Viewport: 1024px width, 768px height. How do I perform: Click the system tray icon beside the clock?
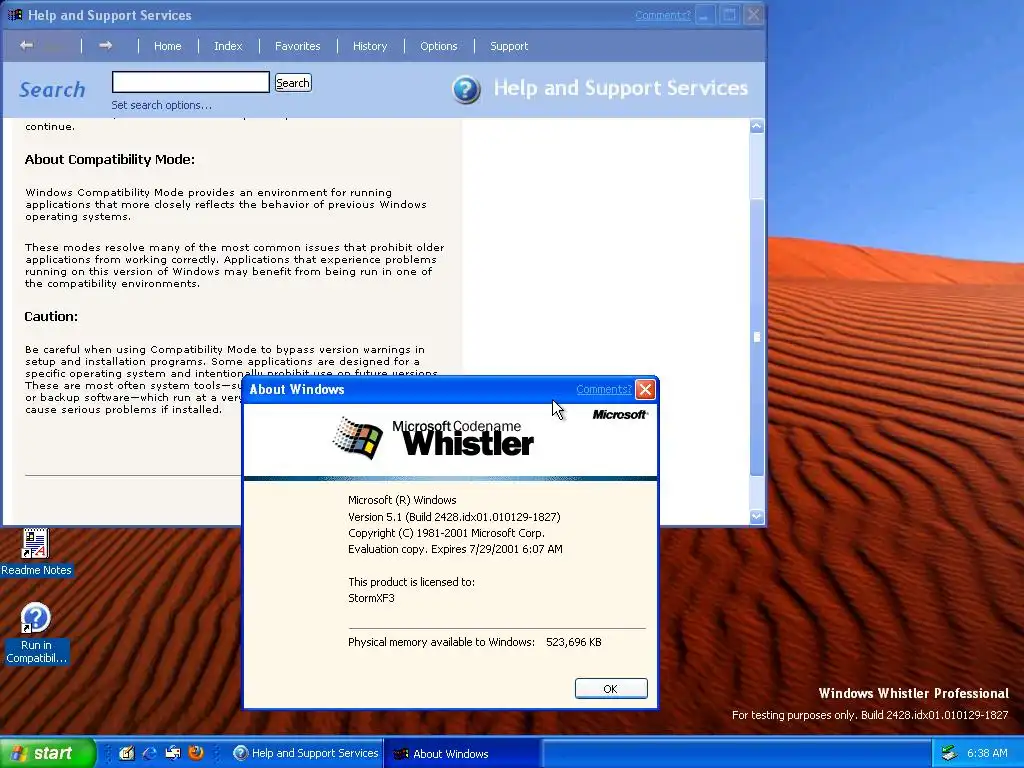[950, 753]
